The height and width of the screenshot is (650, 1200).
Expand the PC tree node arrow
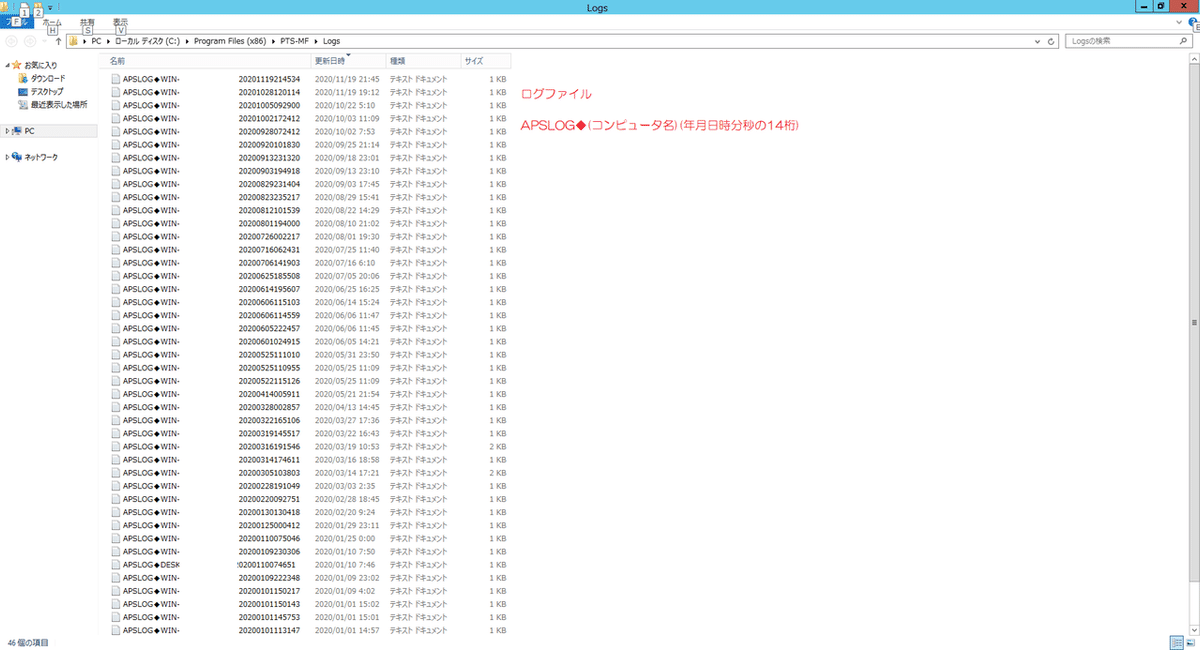pos(7,131)
